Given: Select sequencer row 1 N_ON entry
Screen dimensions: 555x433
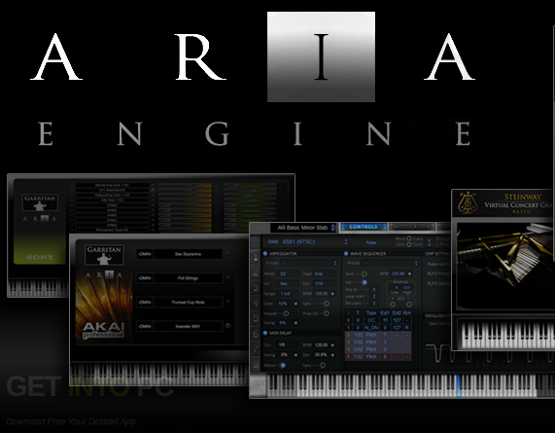Looking at the screenshot, I should click(378, 327).
